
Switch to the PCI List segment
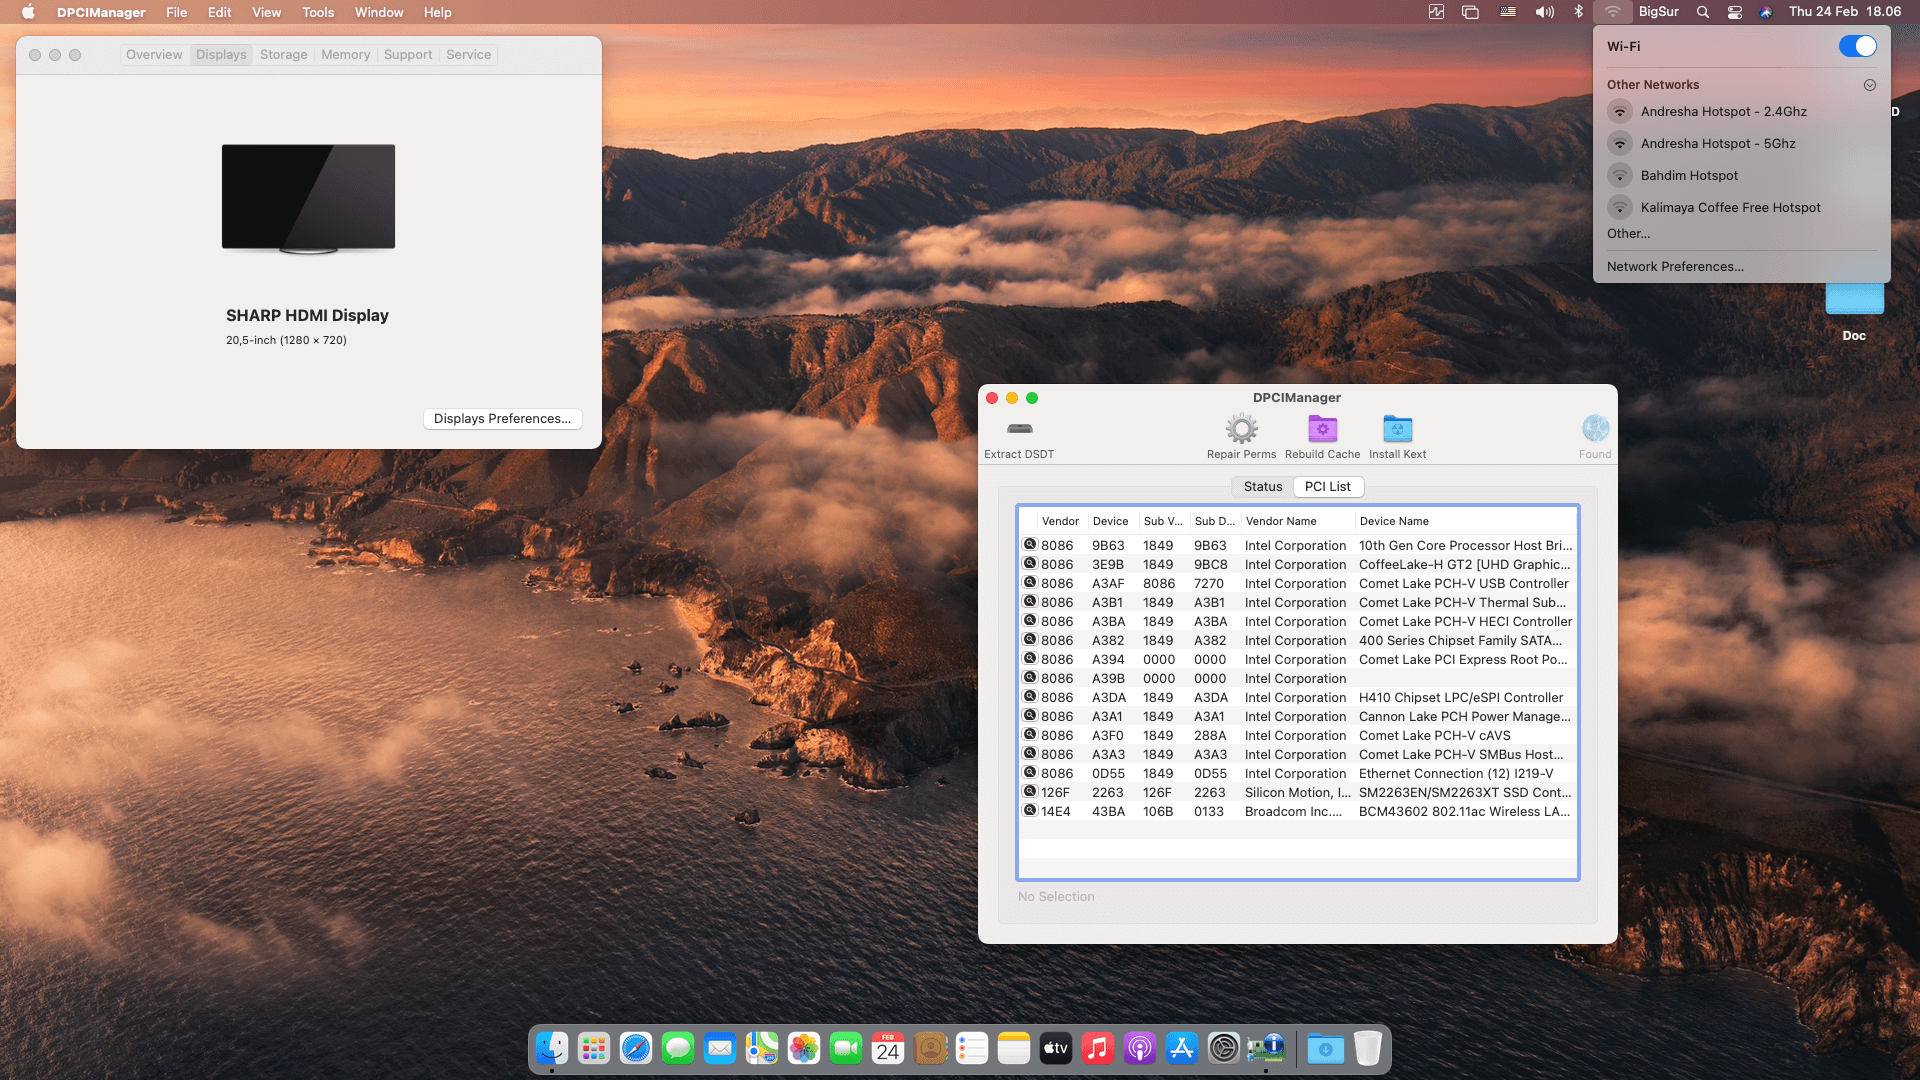tap(1327, 486)
